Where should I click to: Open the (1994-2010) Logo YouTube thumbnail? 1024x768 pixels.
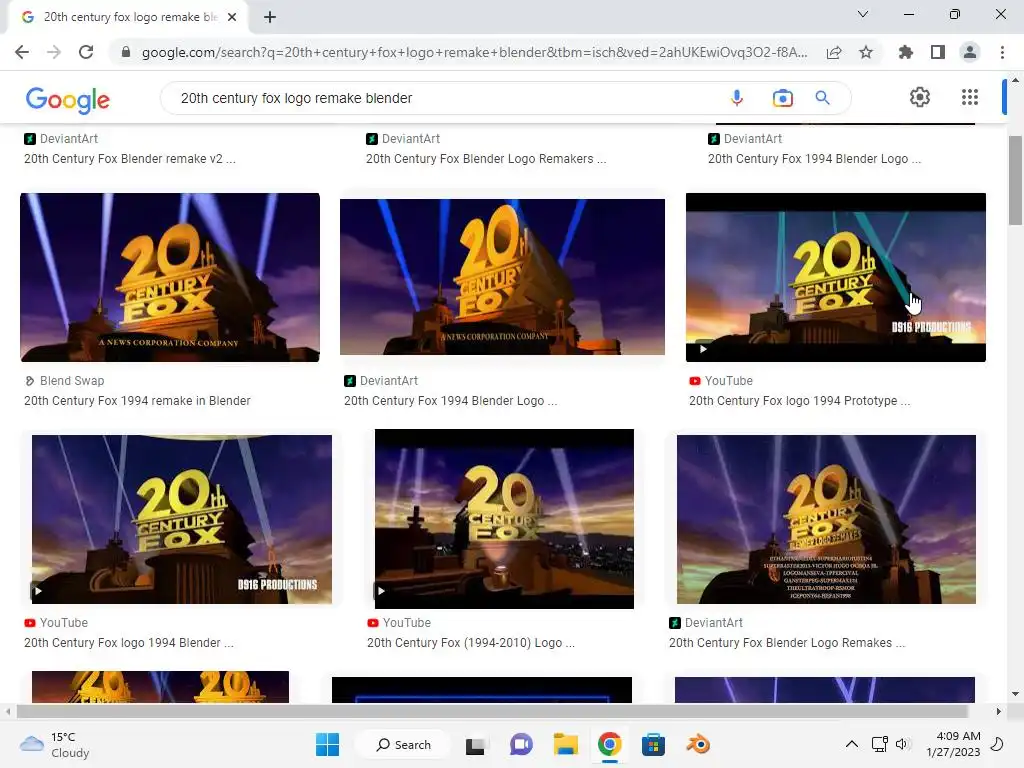(504, 519)
